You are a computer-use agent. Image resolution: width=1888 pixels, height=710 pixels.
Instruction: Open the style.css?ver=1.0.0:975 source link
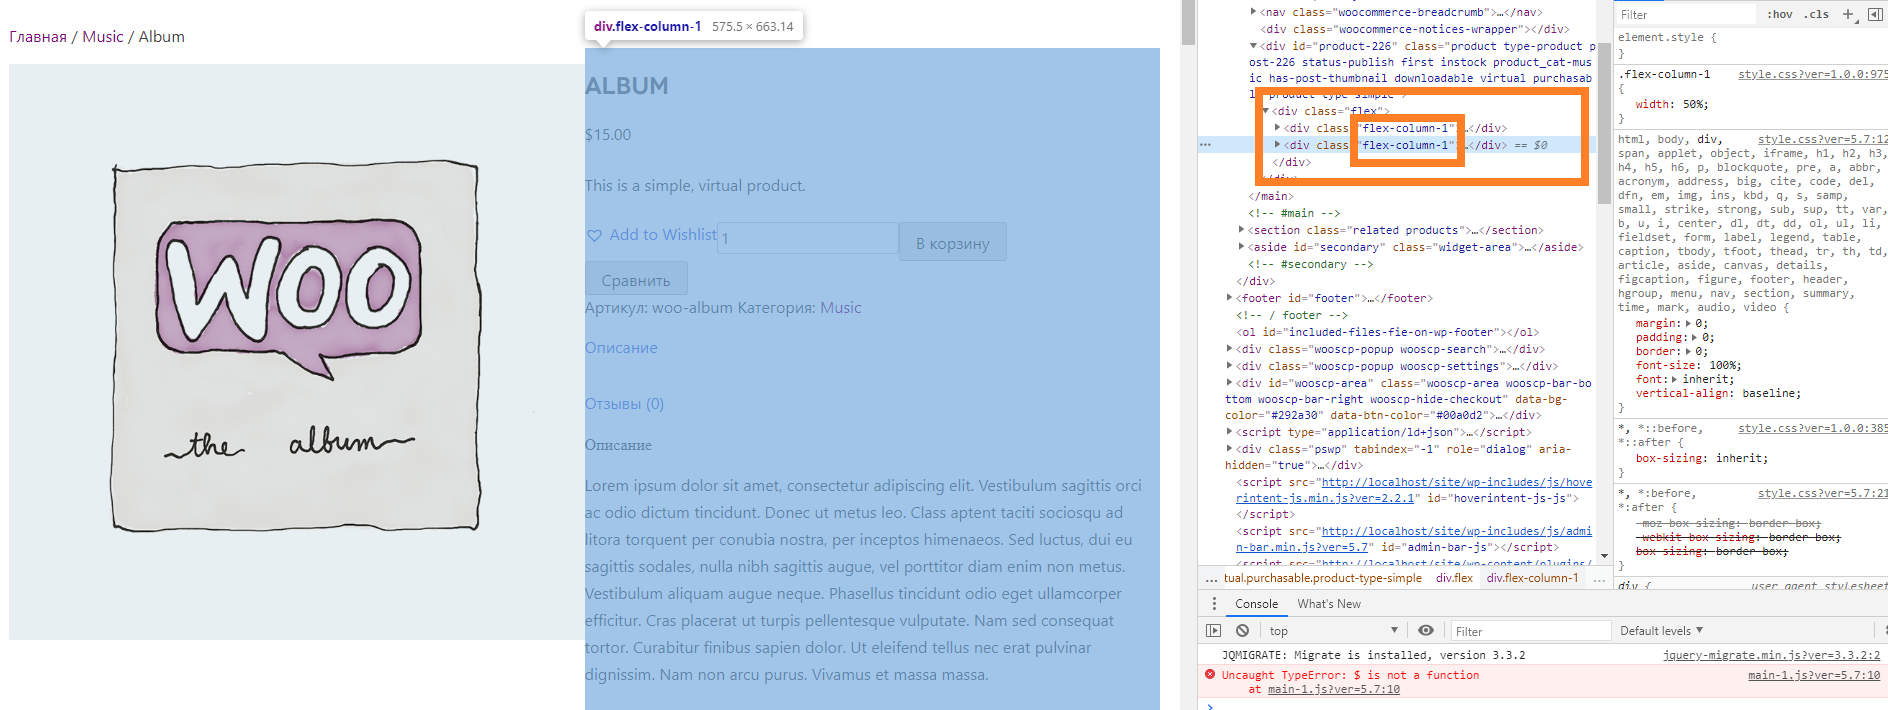coord(1812,74)
